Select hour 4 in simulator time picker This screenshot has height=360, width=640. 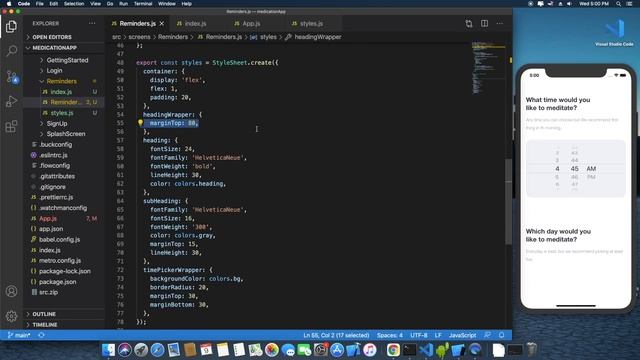(x=557, y=169)
